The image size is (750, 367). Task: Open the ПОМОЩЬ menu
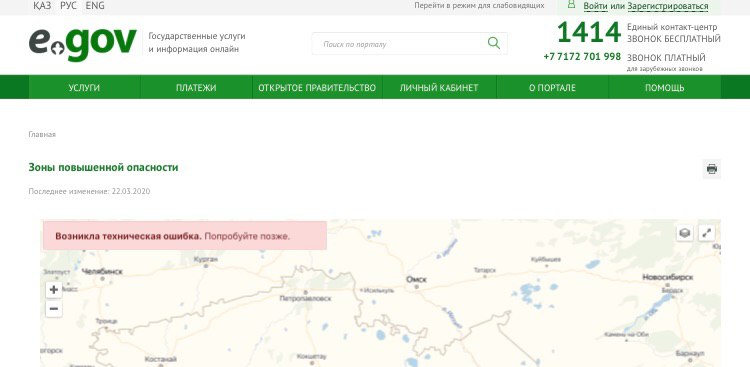[x=664, y=88]
